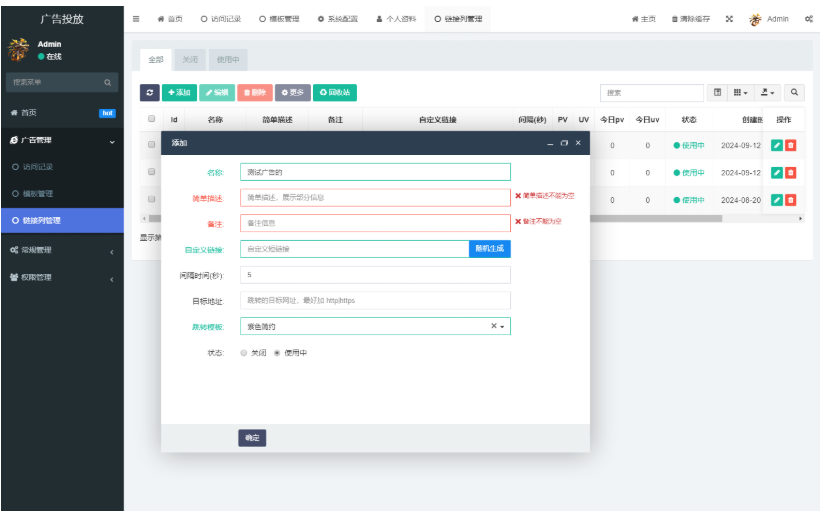This screenshot has width=820, height=511.
Task: Tick the checkbox of the third table row
Action: [x=152, y=199]
